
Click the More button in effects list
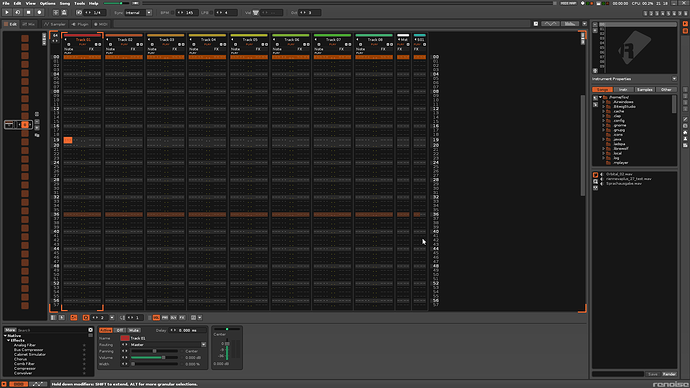pos(10,330)
